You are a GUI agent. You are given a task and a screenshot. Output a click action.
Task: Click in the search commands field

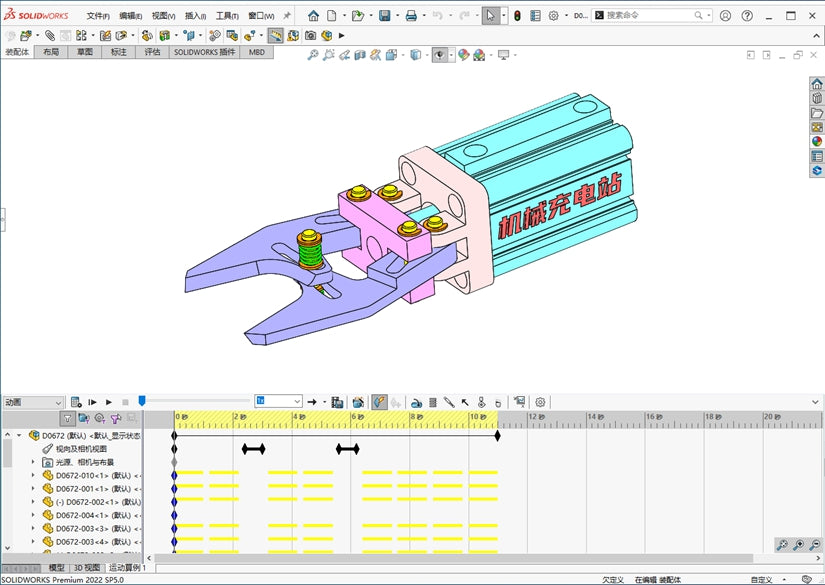pos(649,15)
